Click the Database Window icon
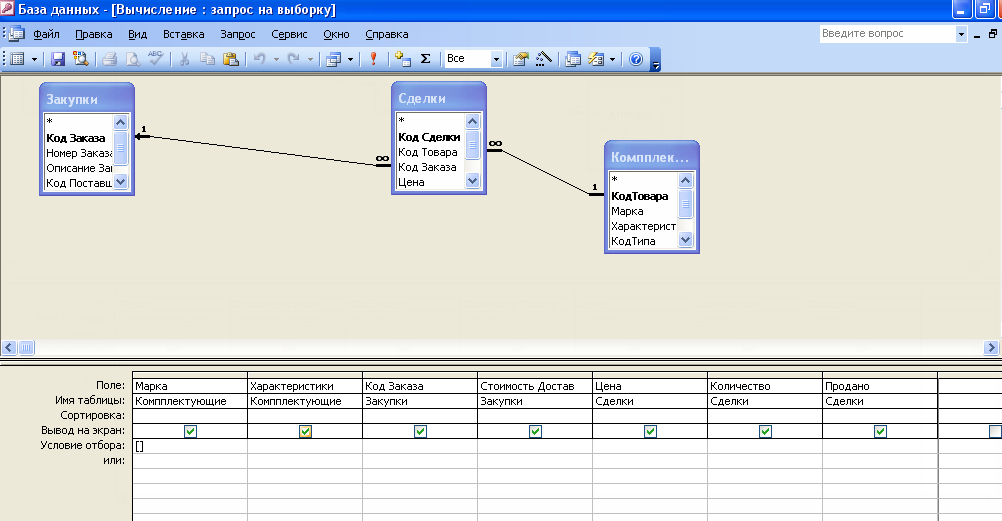The height and width of the screenshot is (521, 1002). 573,59
